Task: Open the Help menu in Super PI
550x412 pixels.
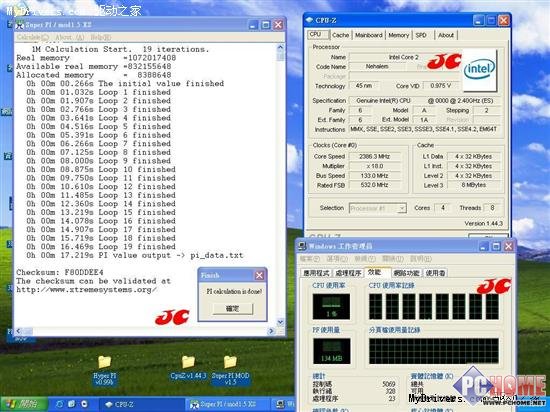Action: (x=101, y=37)
